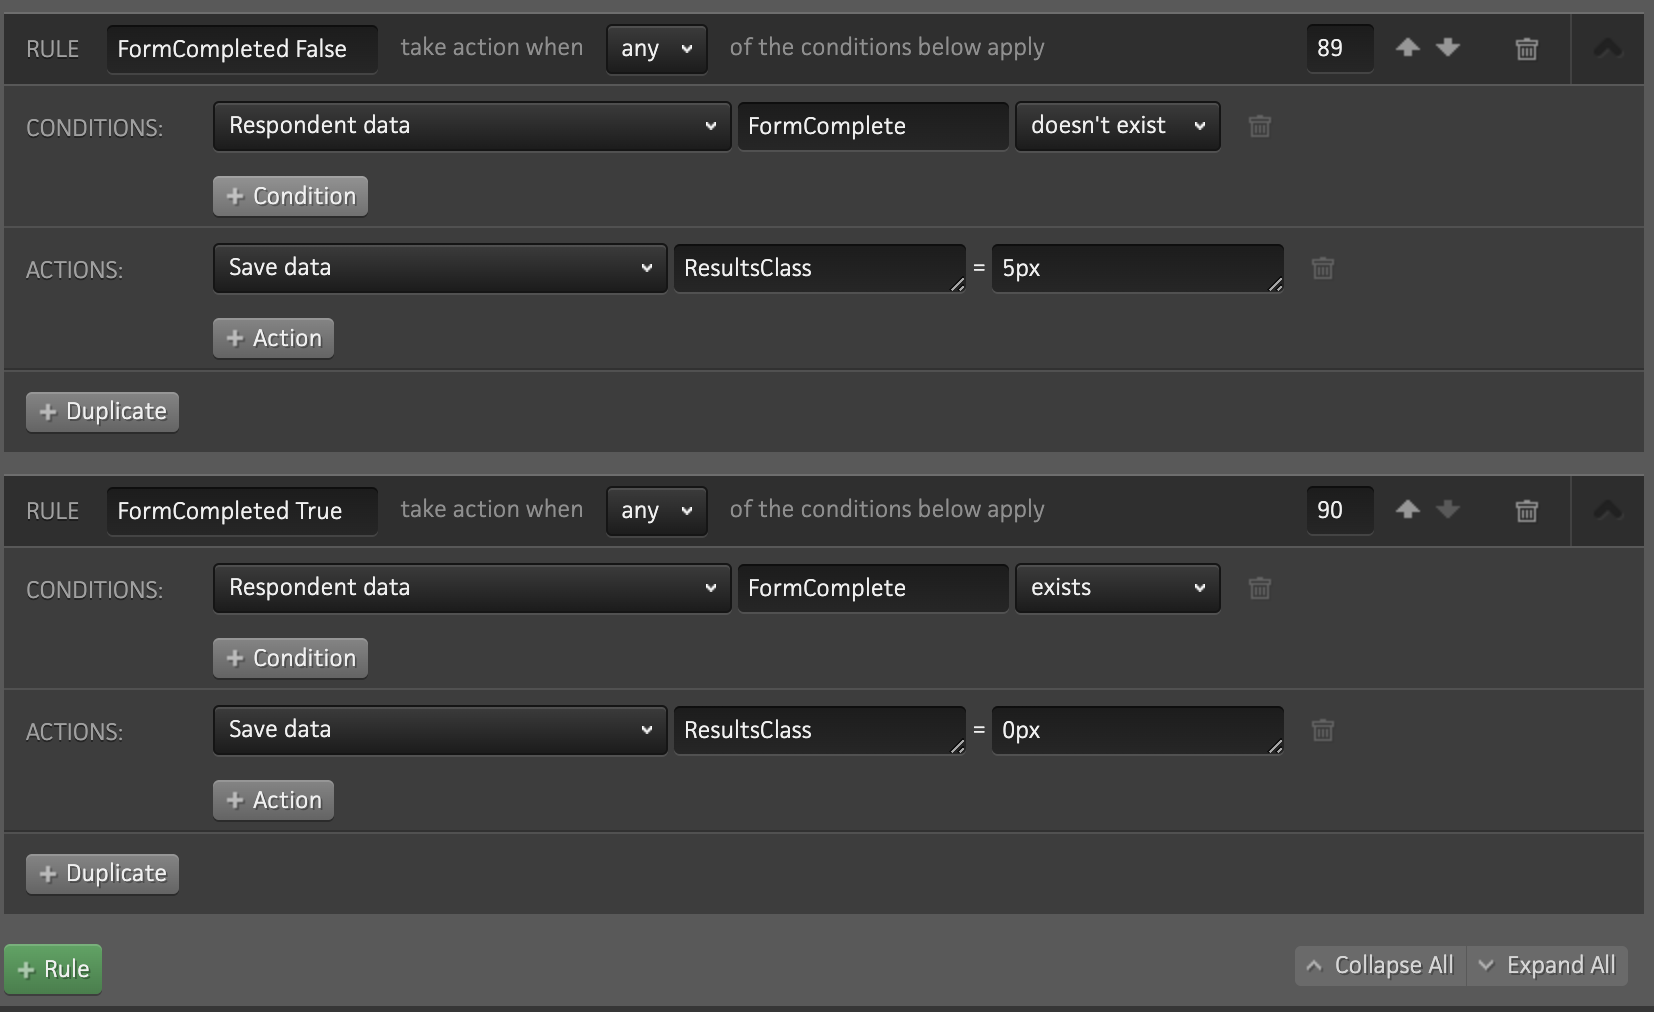This screenshot has height=1012, width=1654.
Task: Open the 'exists' operator dropdown
Action: click(1117, 588)
